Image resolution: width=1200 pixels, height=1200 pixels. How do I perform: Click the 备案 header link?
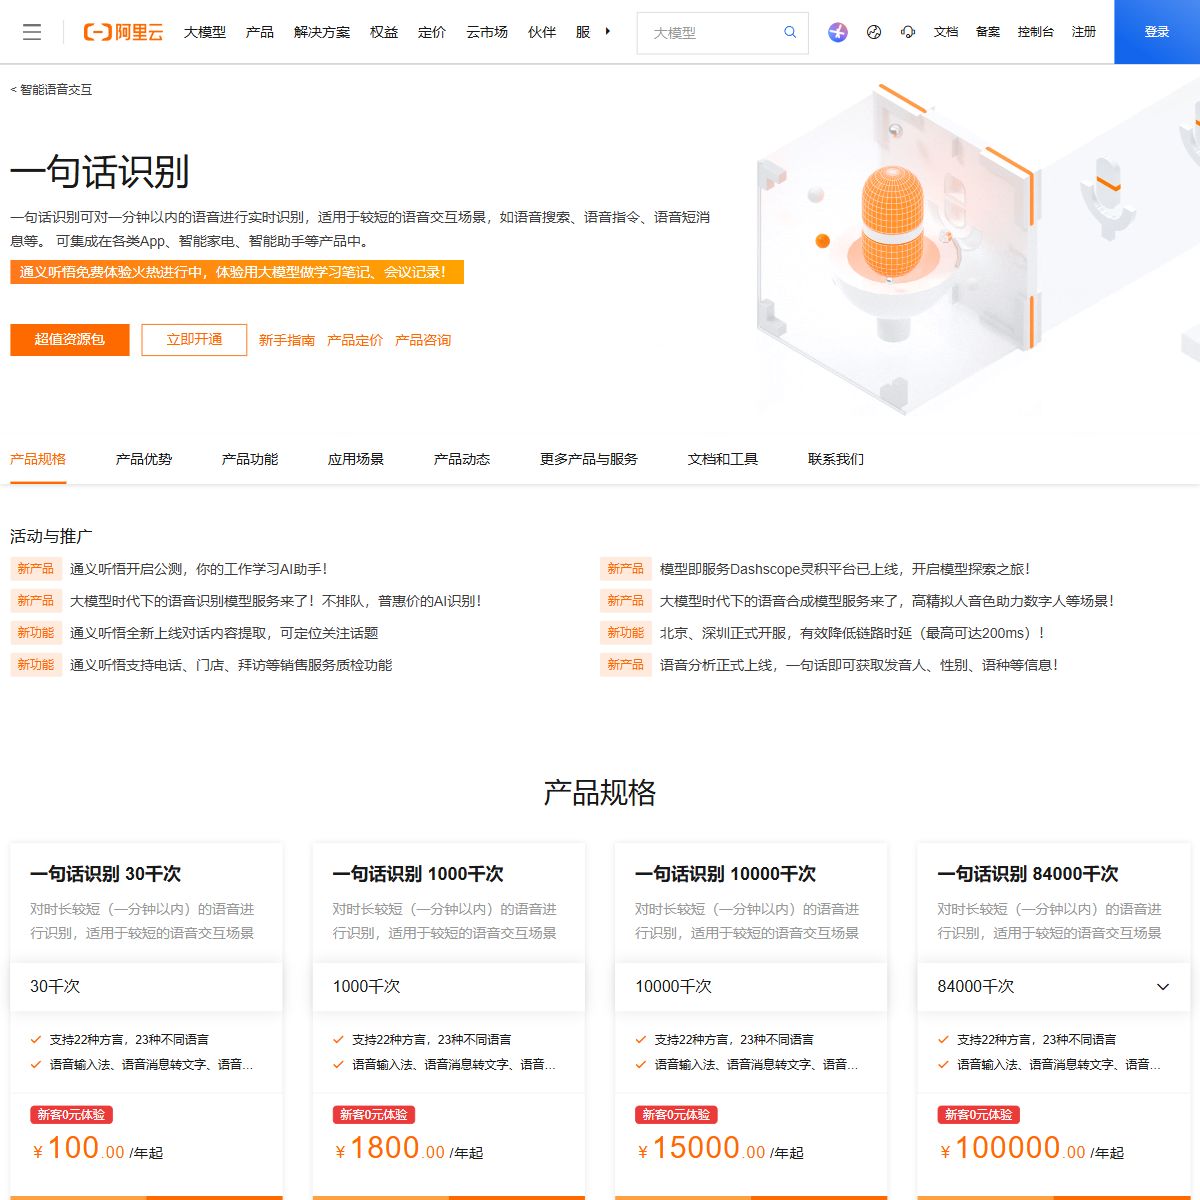click(x=988, y=32)
